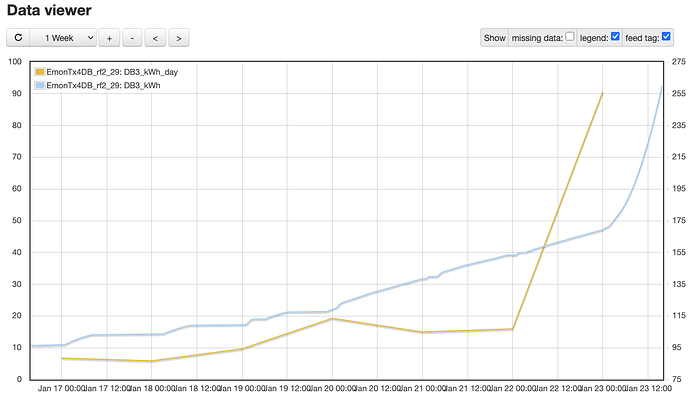Screen dimensions: 690x400
Task: Enable the missing data checkbox
Action: (570, 37)
